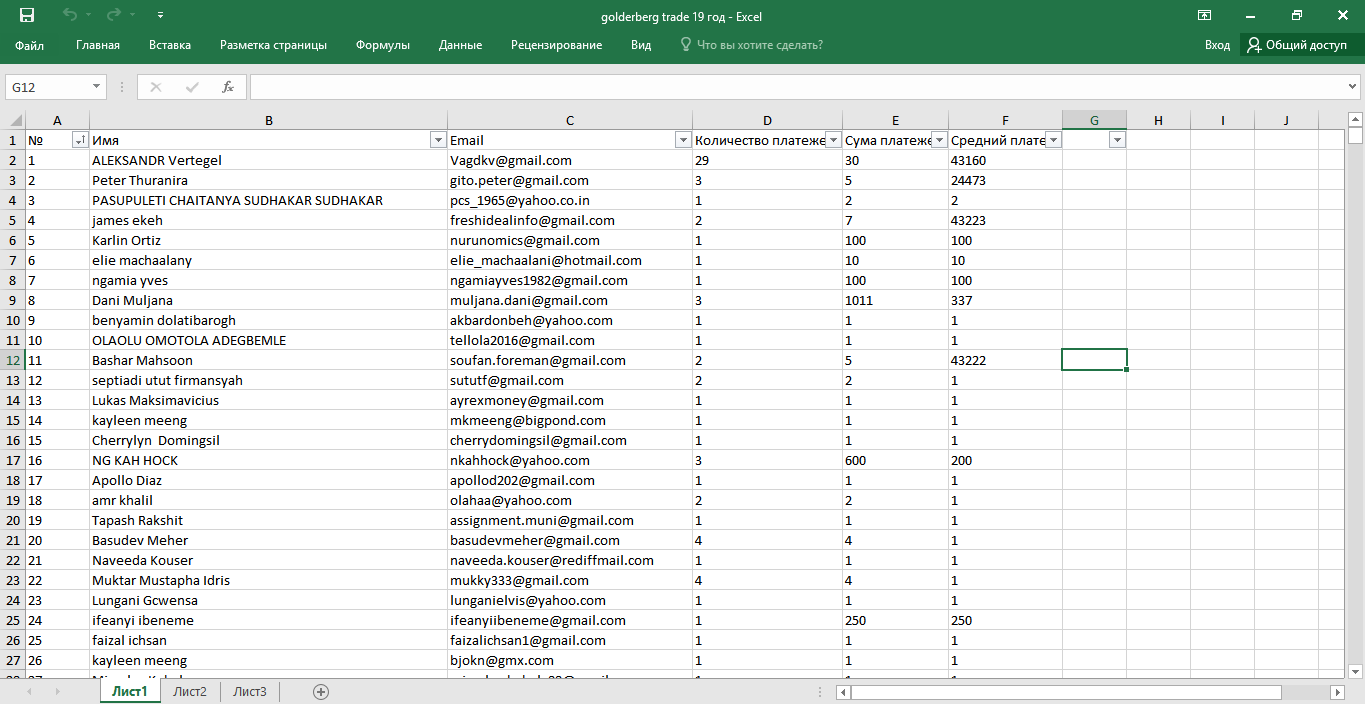Click the Ribbon Display Options icon
The image size is (1365, 704).
(x=1204, y=16)
